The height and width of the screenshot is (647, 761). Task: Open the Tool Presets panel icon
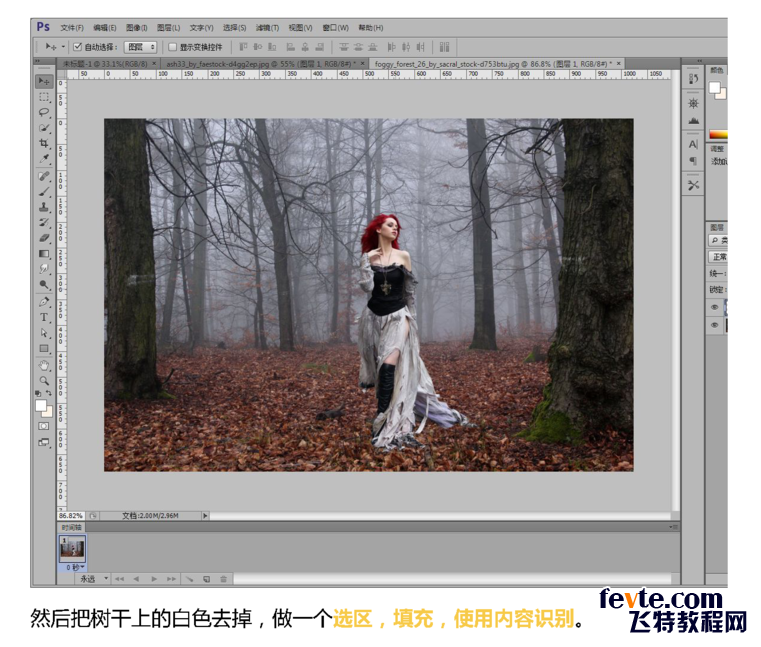point(693,185)
